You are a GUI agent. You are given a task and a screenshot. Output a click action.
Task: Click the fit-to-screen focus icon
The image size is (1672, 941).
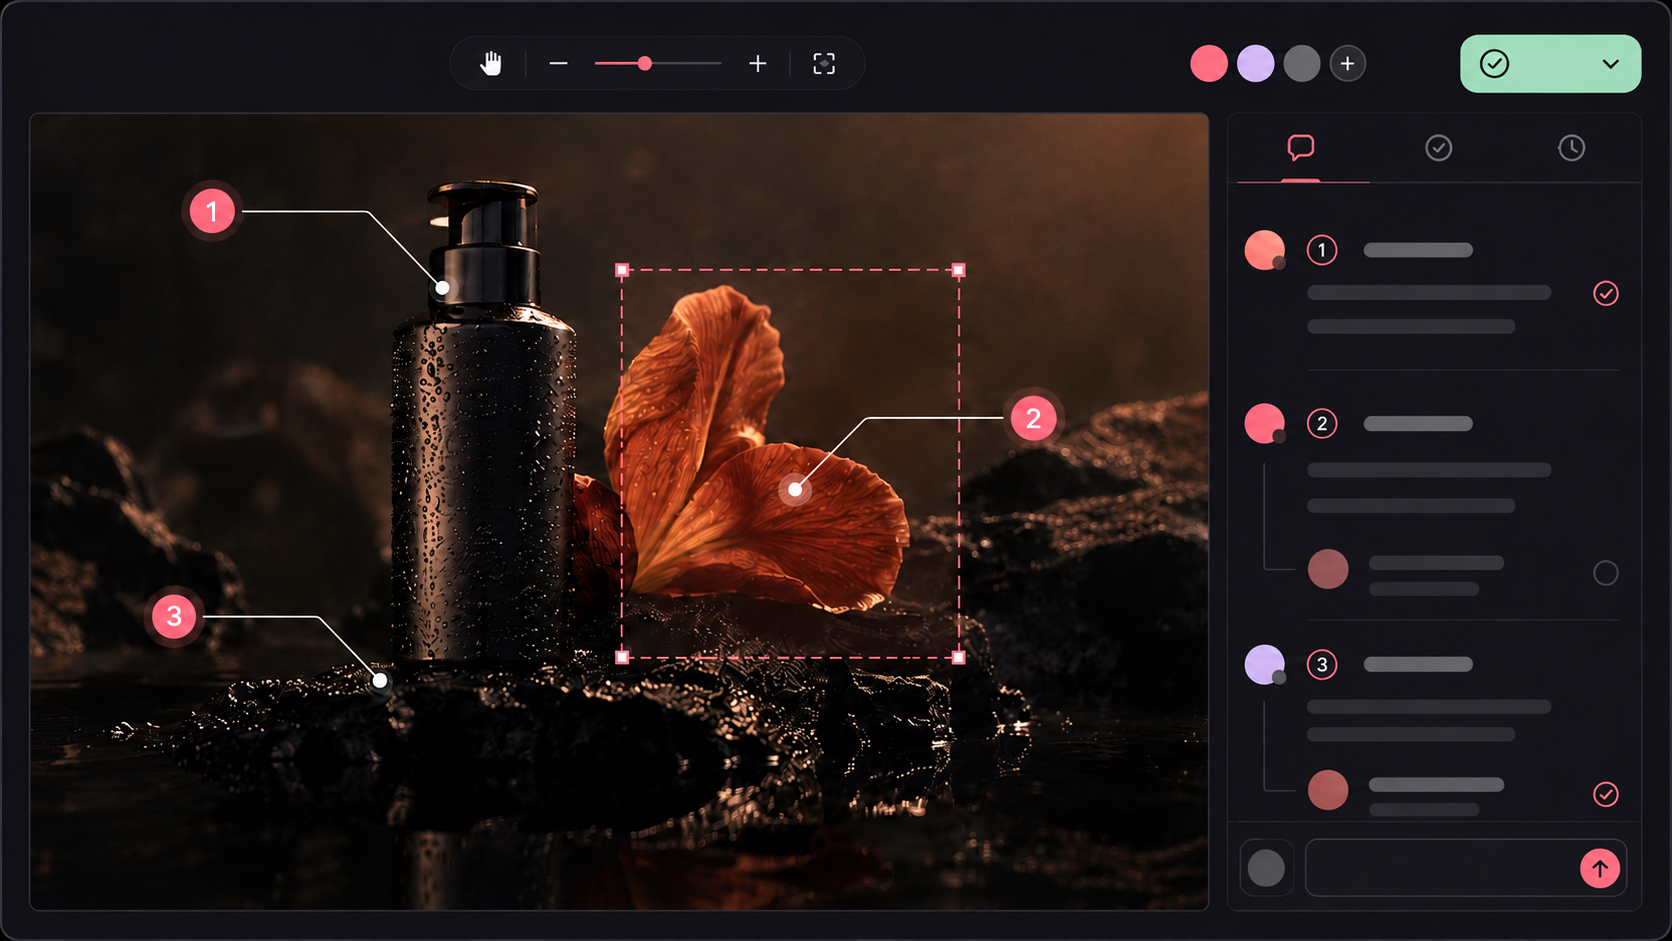click(x=824, y=64)
